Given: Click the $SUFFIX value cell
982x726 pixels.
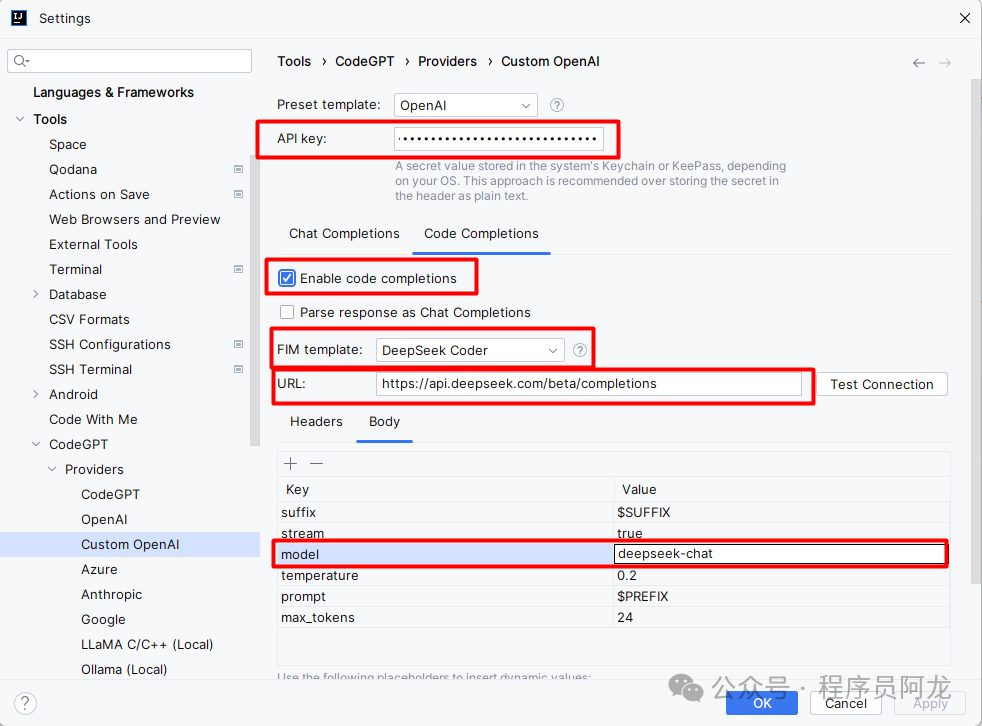Looking at the screenshot, I should (782, 512).
